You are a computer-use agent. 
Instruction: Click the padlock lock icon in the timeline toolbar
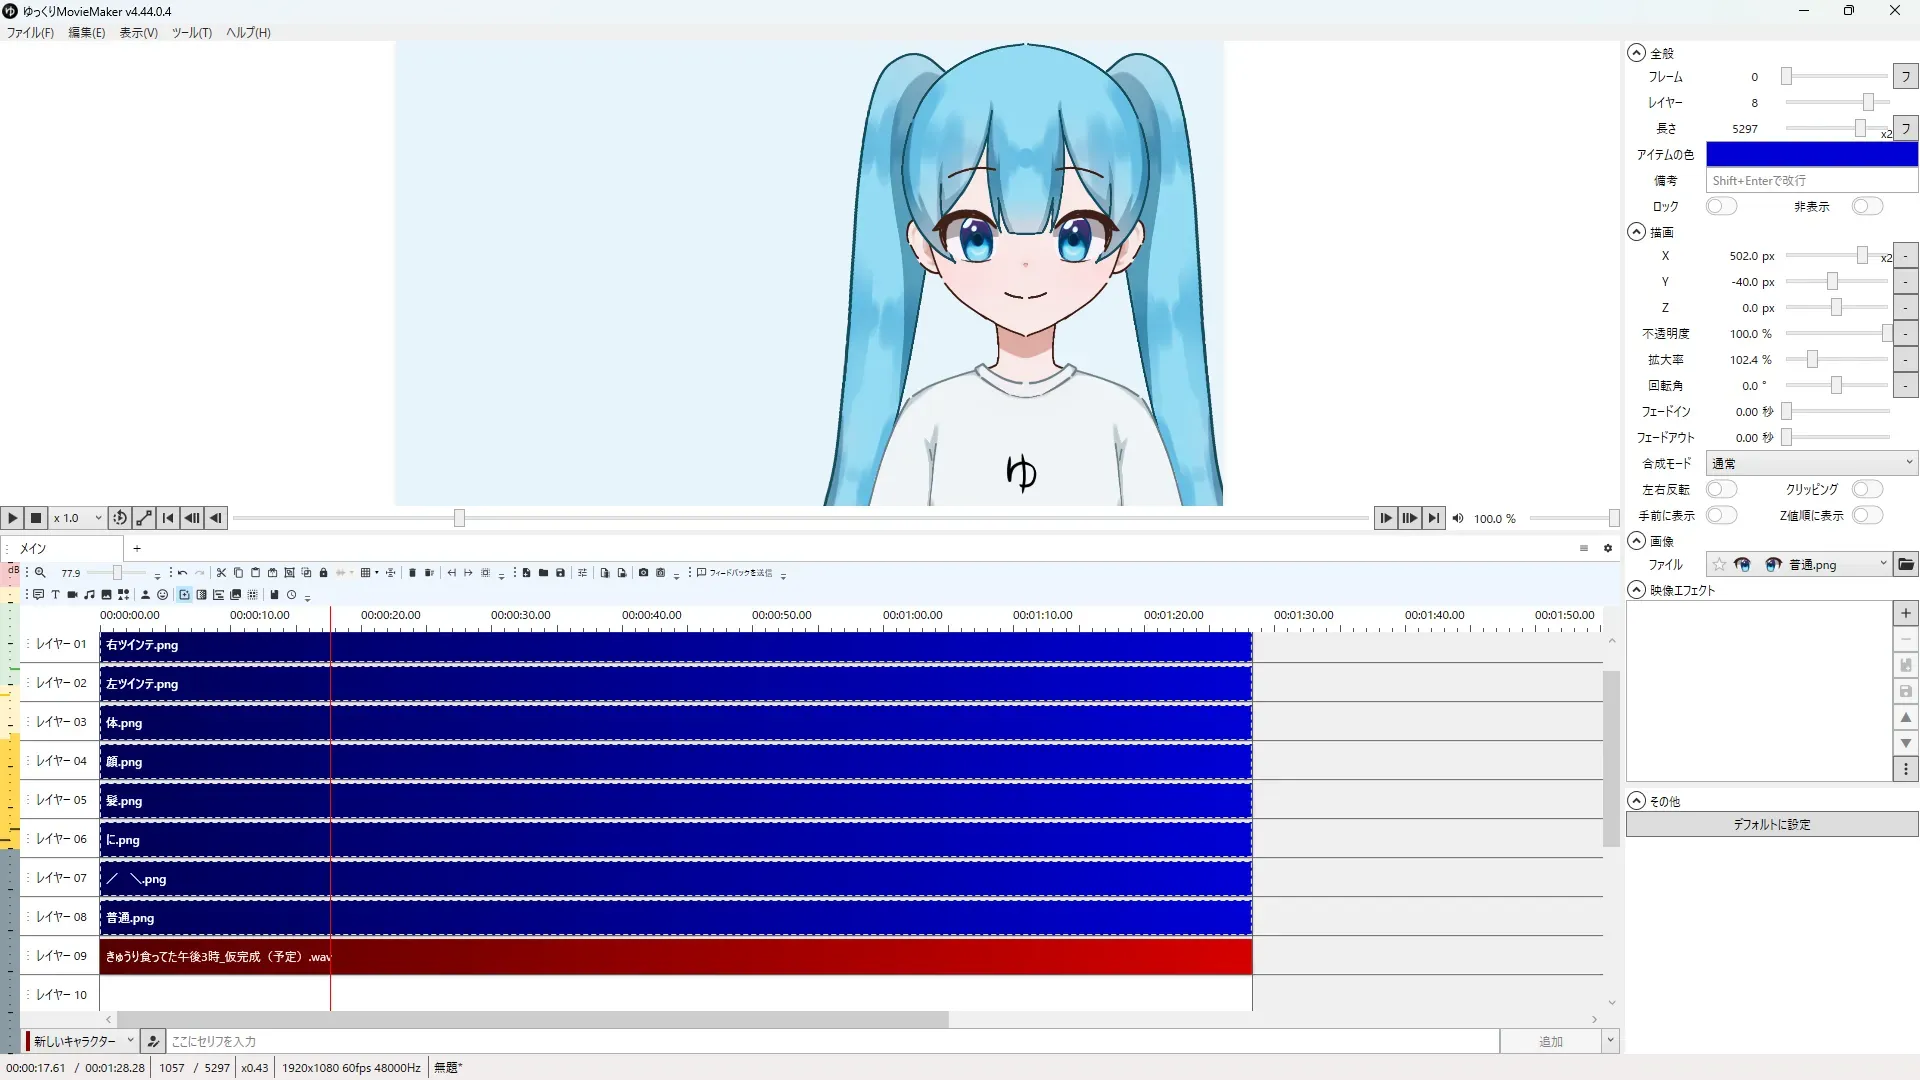[x=323, y=573]
